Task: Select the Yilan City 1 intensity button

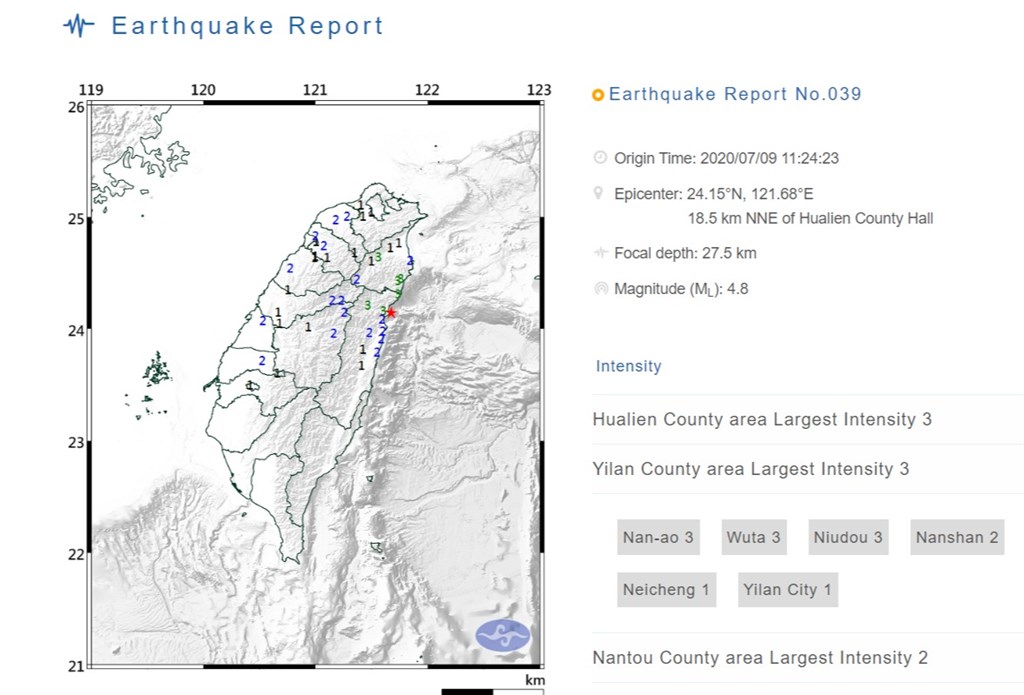Action: pos(787,589)
